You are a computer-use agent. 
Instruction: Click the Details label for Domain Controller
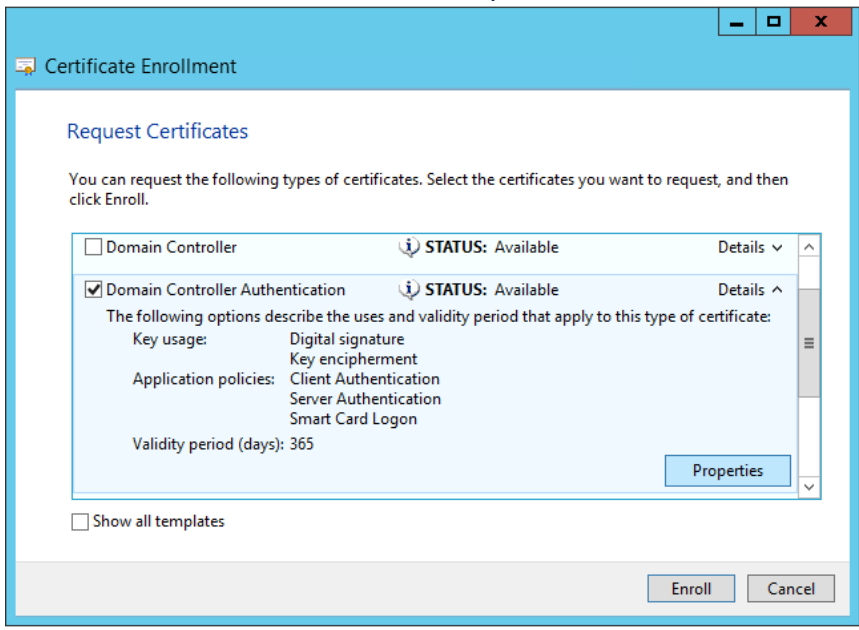pos(741,247)
